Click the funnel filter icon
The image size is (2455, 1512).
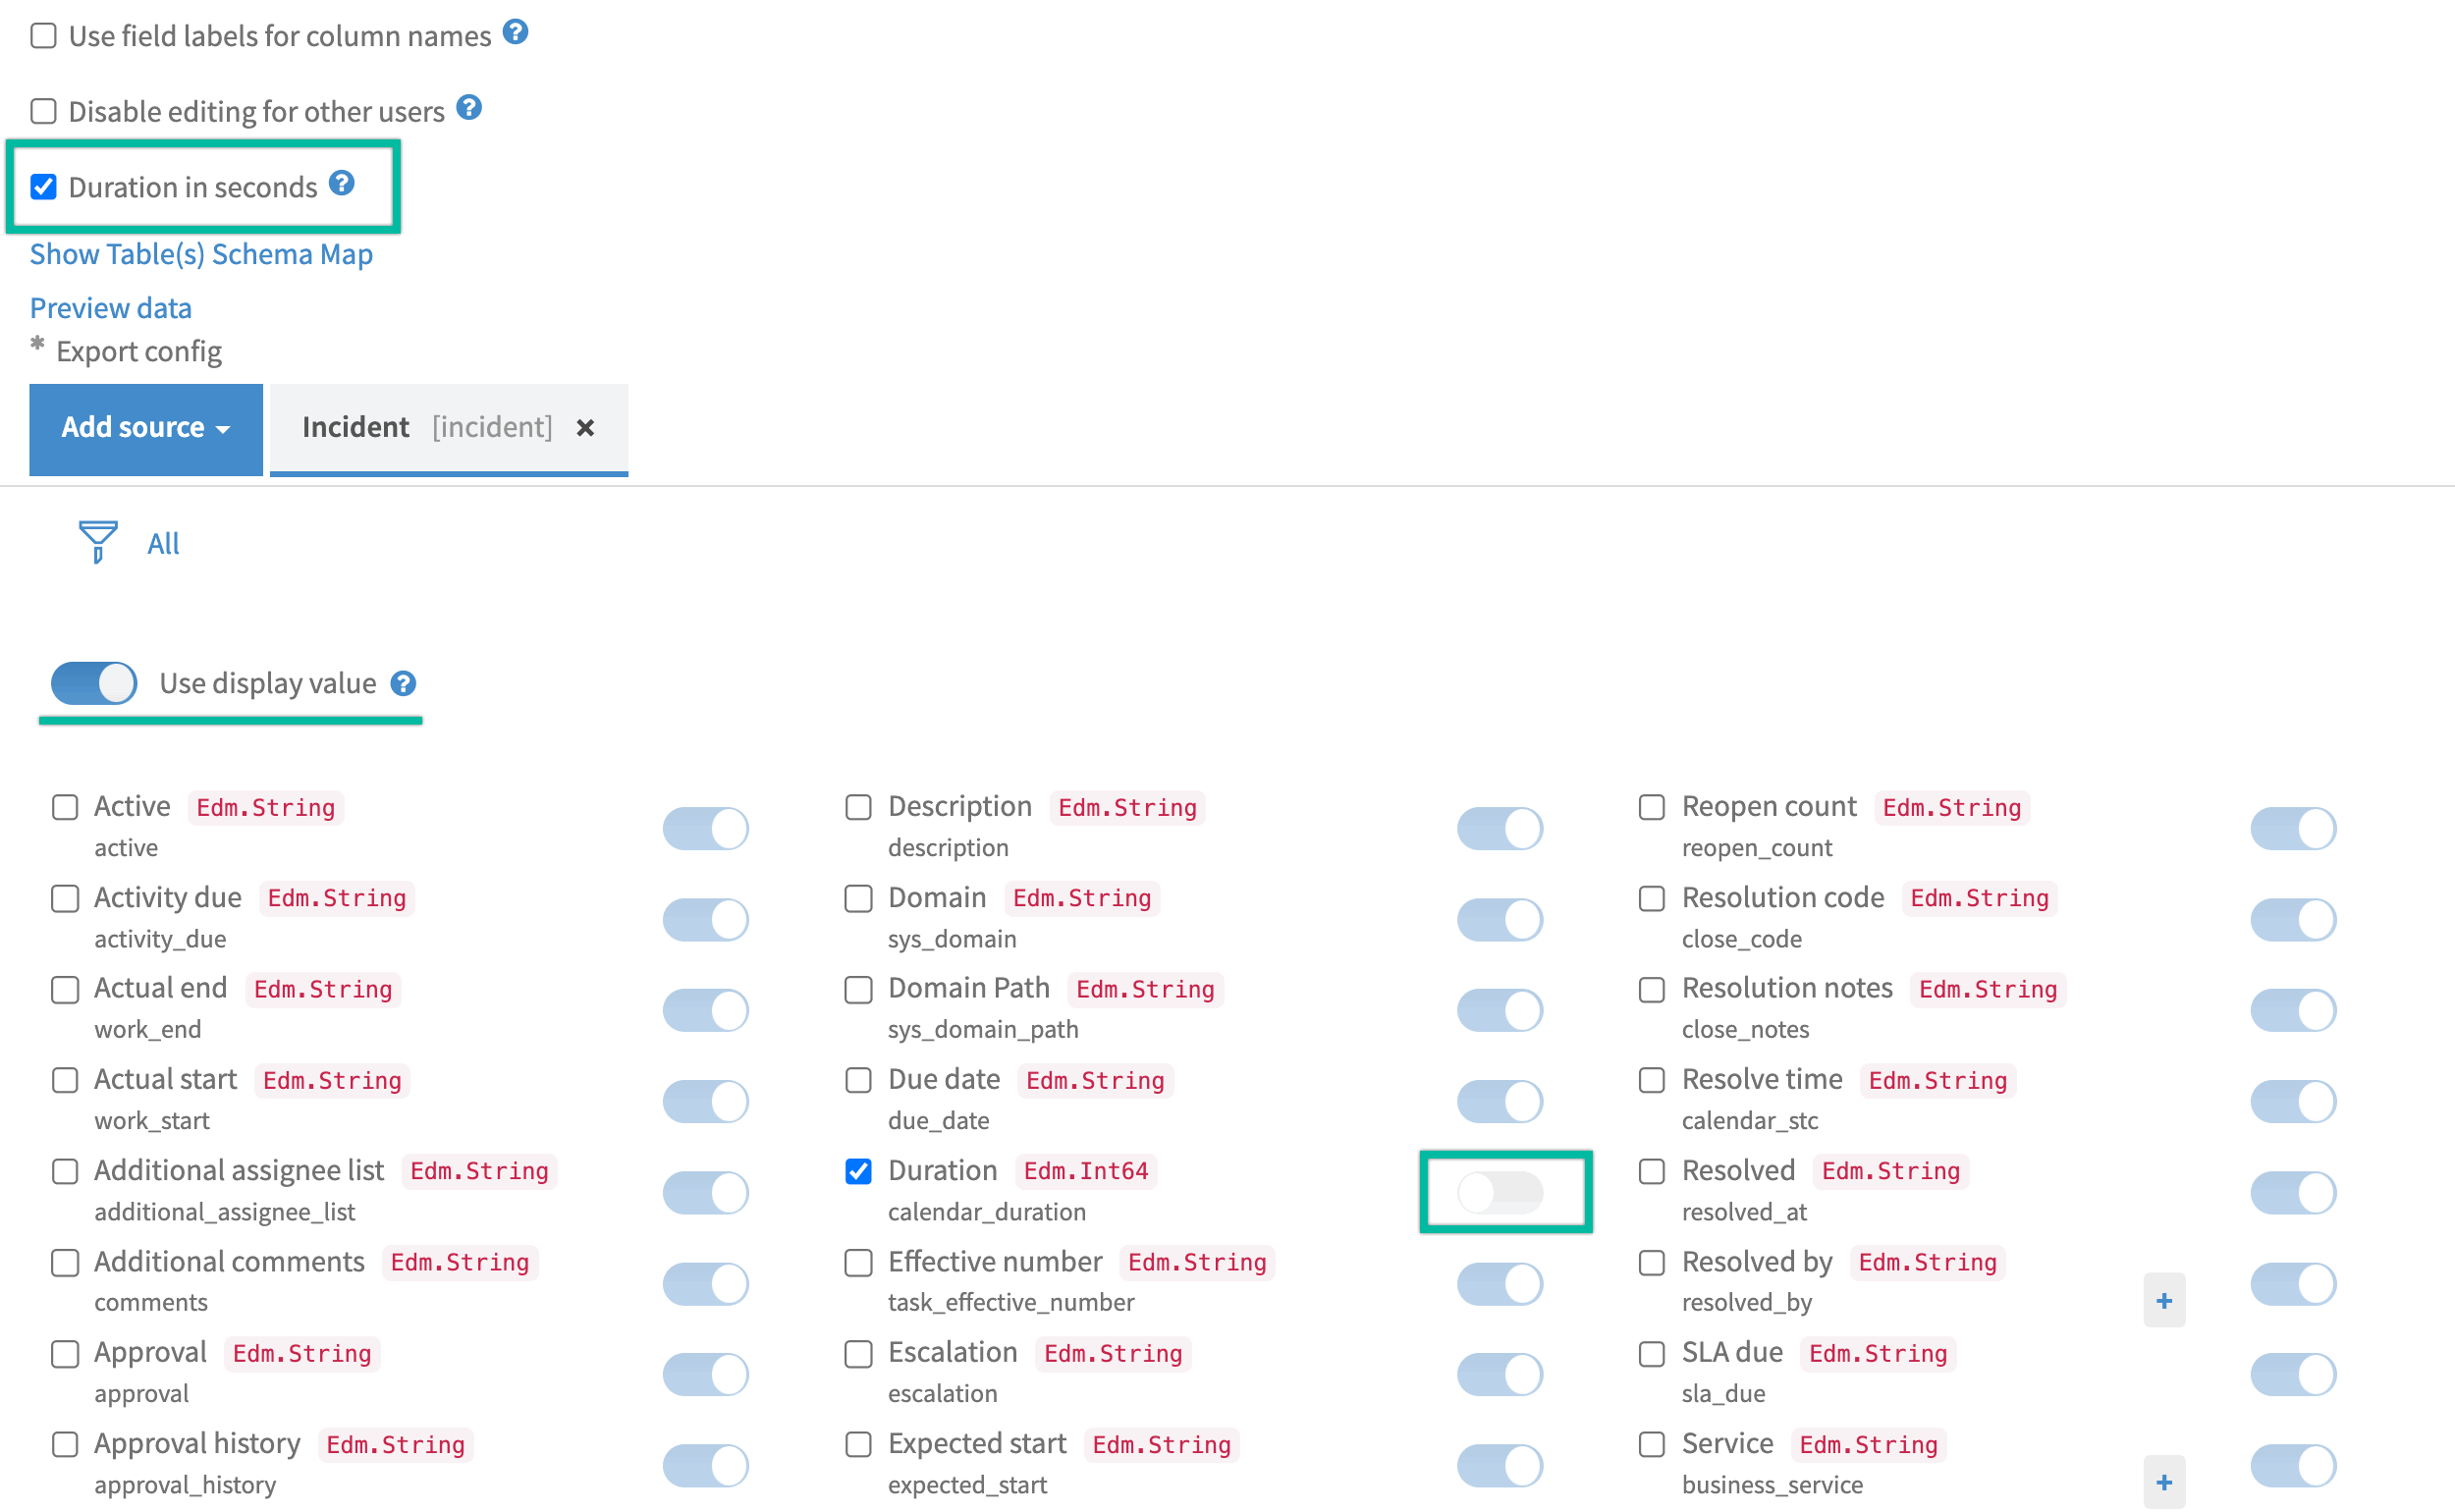point(97,541)
